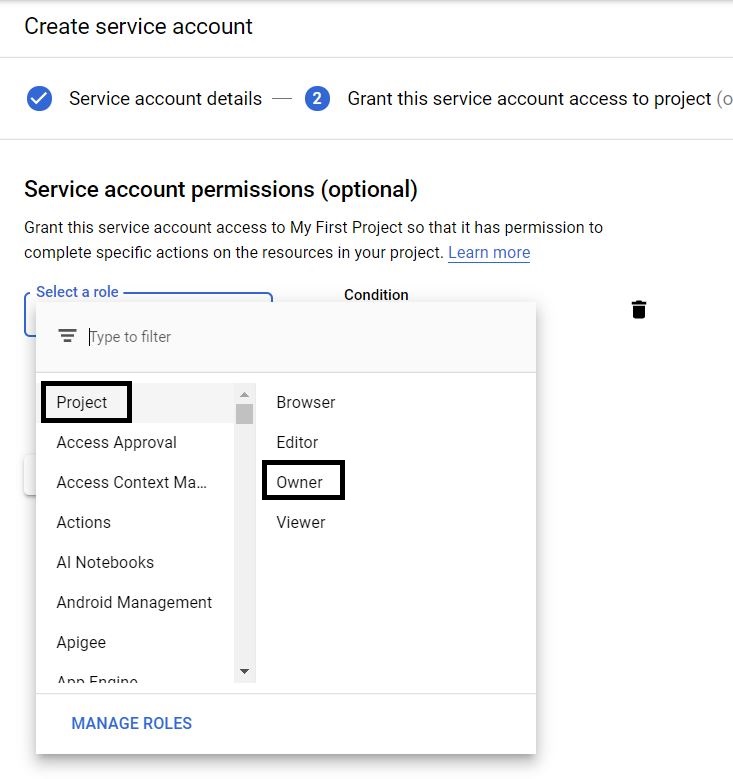Click the completed Service account details checkmark

pyautogui.click(x=39, y=98)
